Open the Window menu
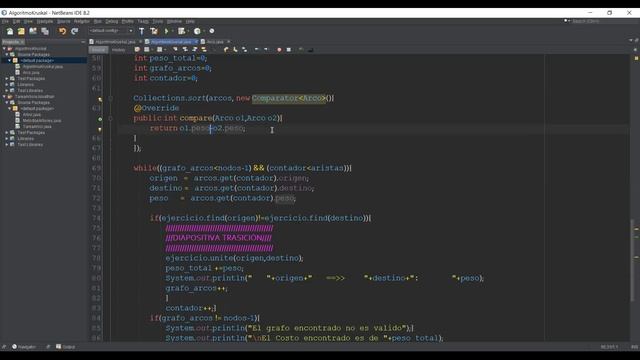 pyautogui.click(x=174, y=21)
